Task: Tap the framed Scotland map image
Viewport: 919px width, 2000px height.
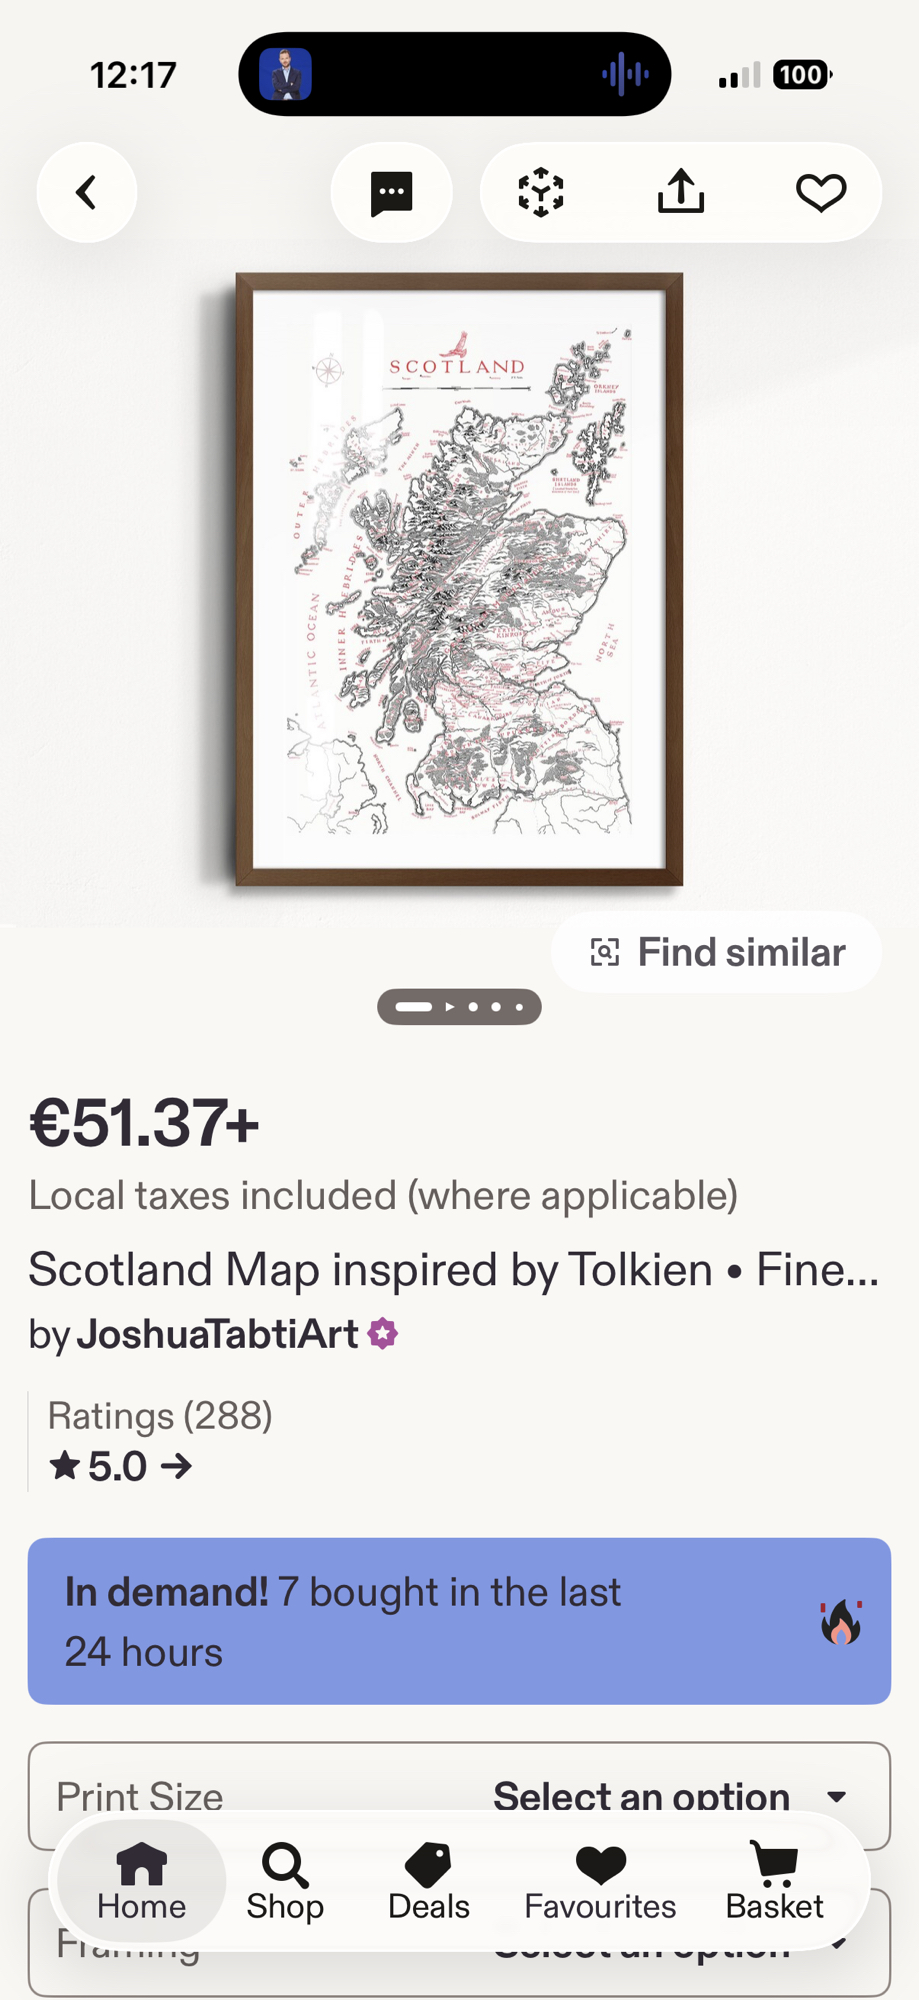Action: coord(459,579)
